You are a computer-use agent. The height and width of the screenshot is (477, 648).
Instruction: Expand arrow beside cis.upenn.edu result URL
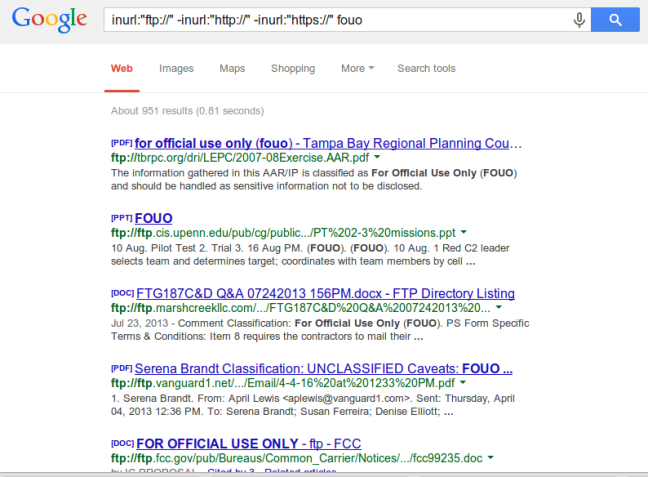[x=463, y=232]
